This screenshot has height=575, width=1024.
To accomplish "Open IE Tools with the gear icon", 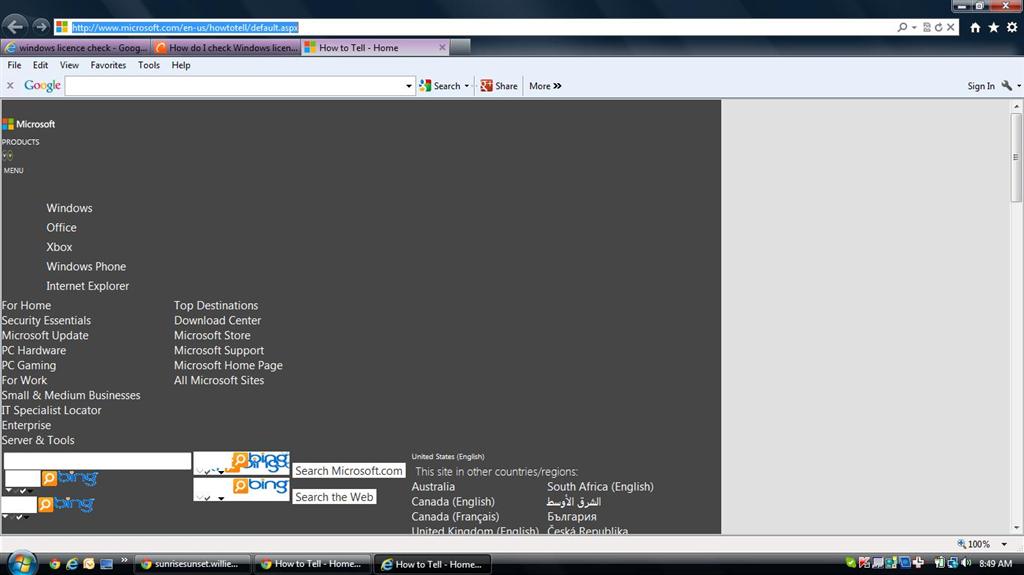I will click(1012, 27).
